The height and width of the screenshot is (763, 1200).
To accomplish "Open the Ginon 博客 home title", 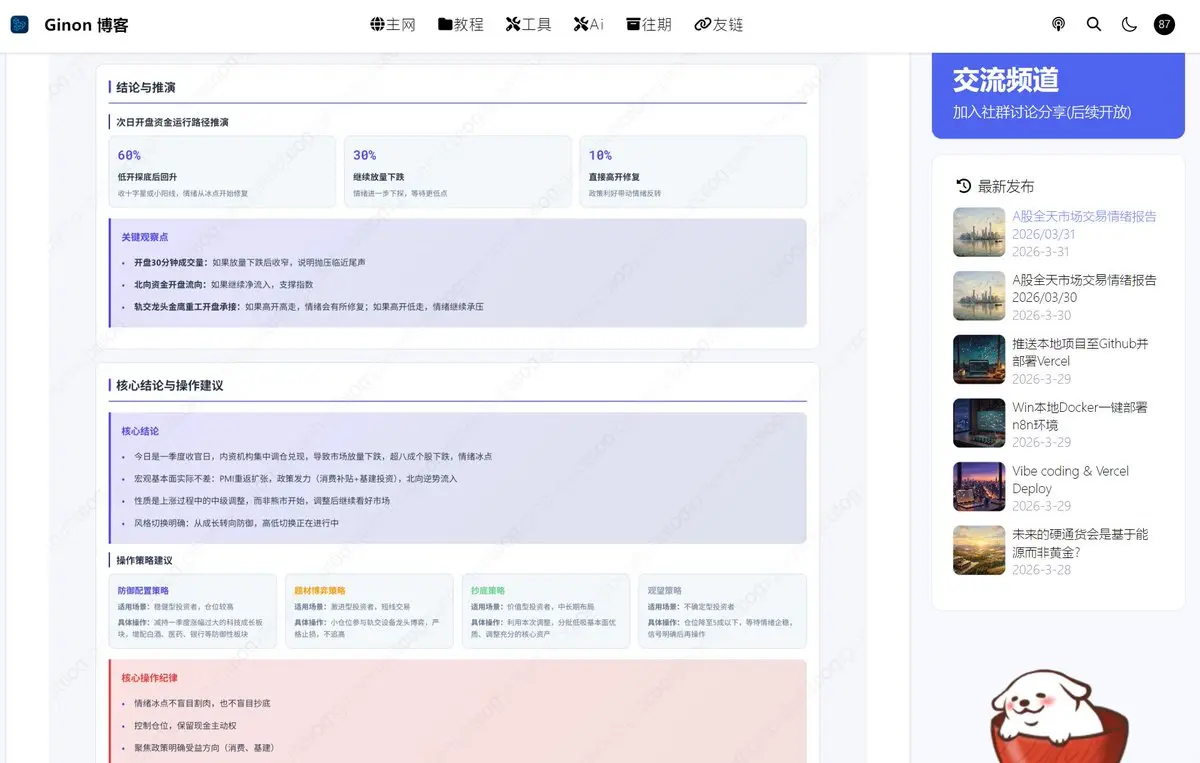I will point(86,25).
